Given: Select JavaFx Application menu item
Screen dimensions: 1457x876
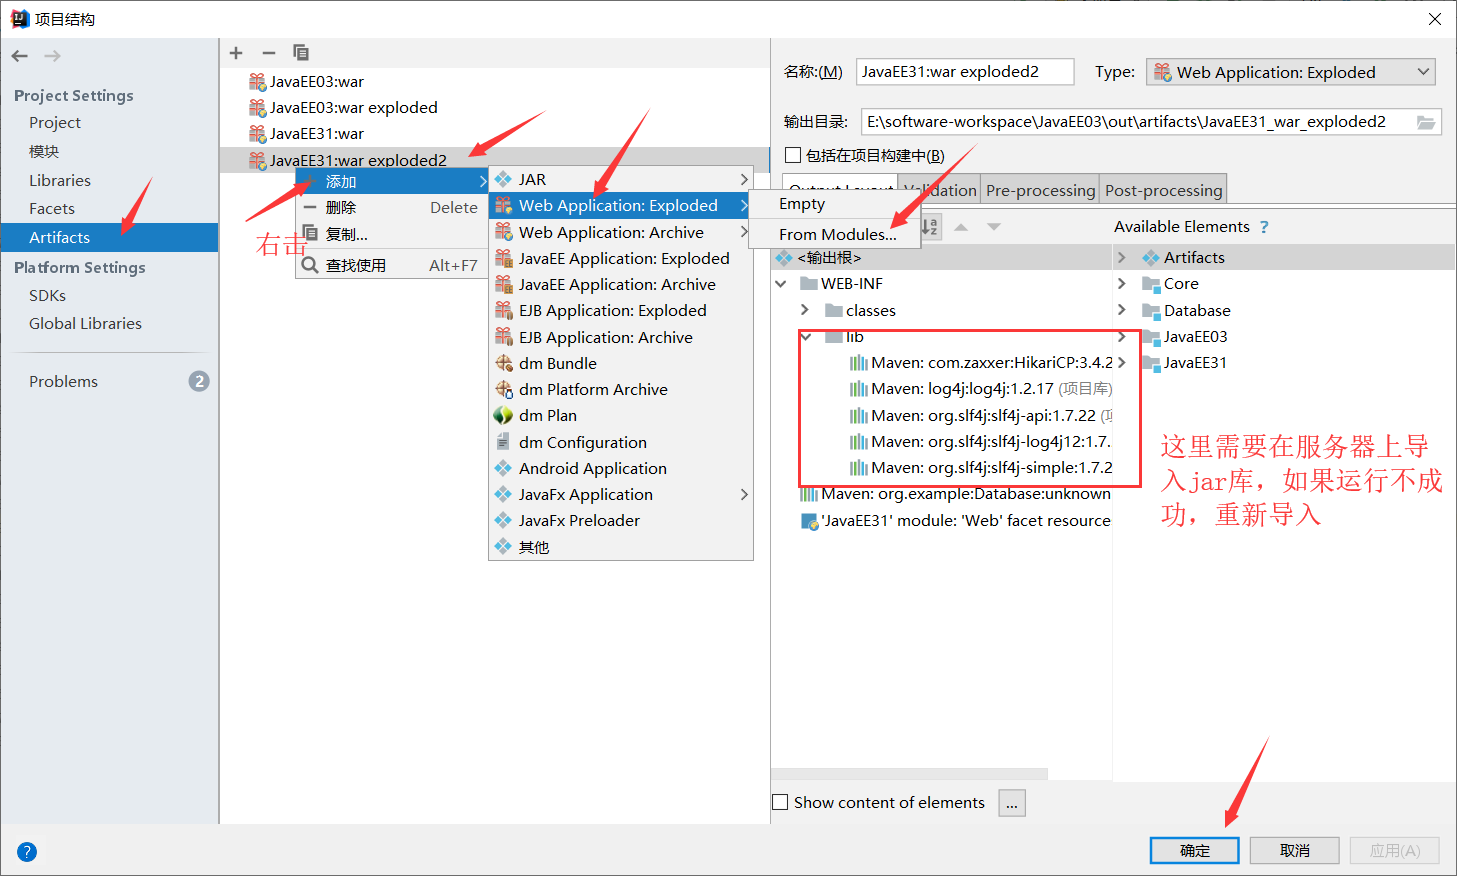Looking at the screenshot, I should 621,494.
